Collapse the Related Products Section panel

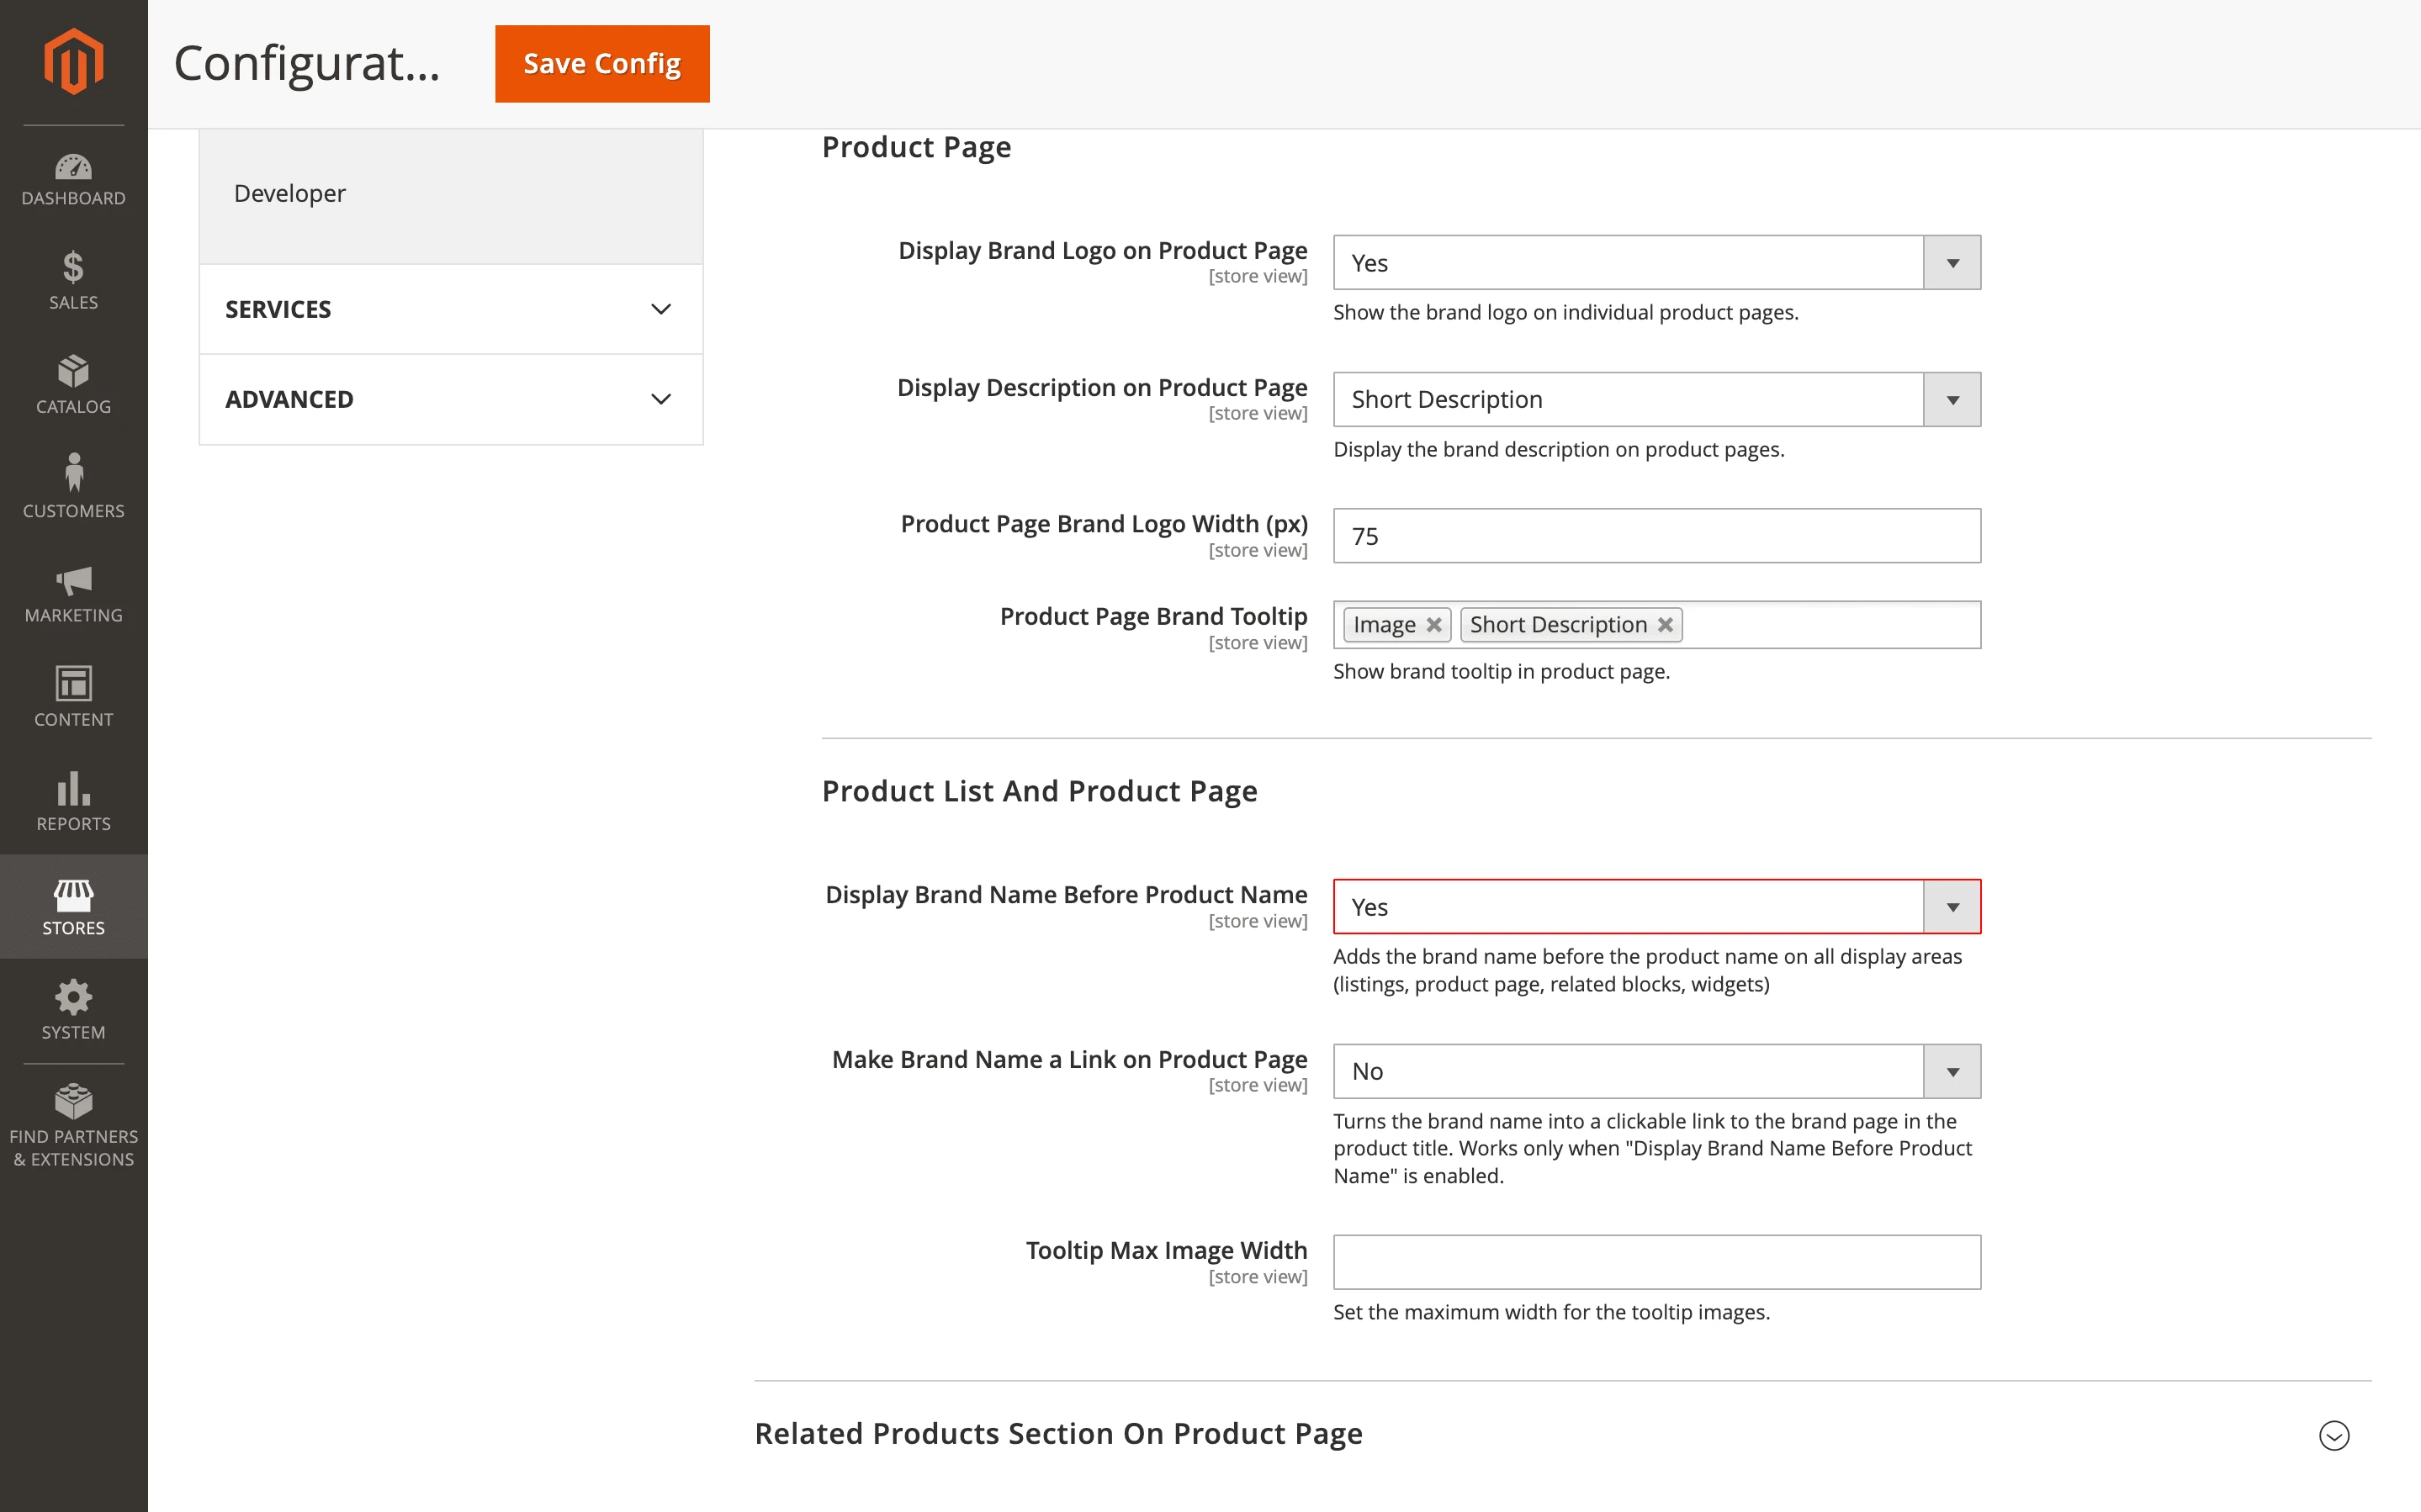2334,1435
